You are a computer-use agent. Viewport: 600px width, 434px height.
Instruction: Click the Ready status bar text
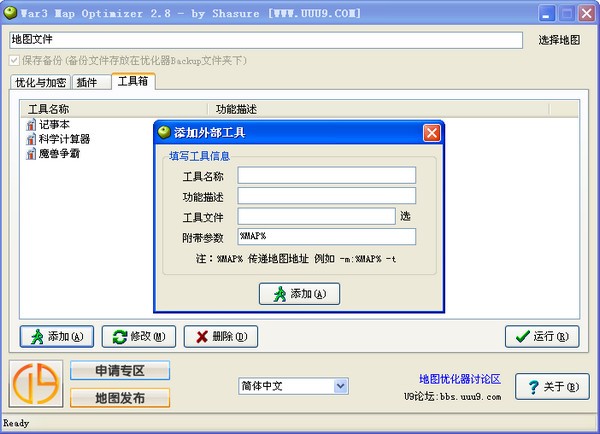[x=16, y=423]
